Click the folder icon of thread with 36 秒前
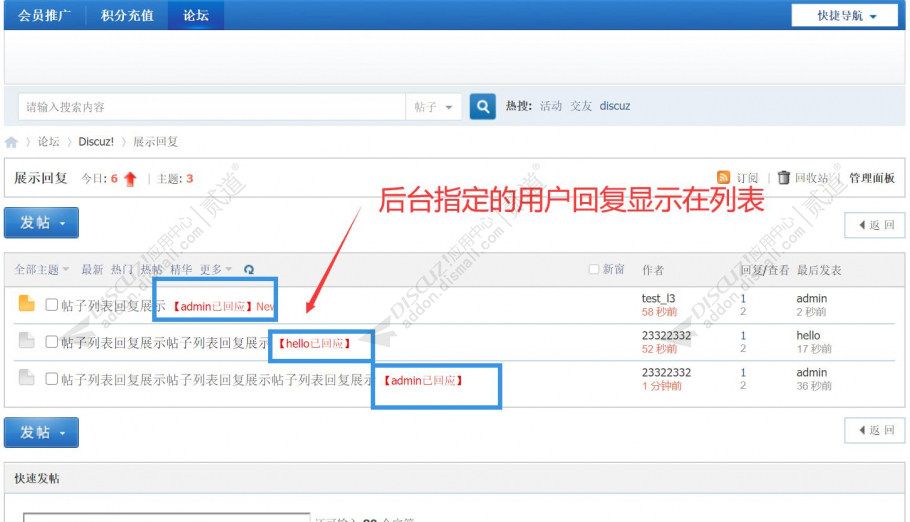Image resolution: width=910 pixels, height=522 pixels. coord(26,377)
